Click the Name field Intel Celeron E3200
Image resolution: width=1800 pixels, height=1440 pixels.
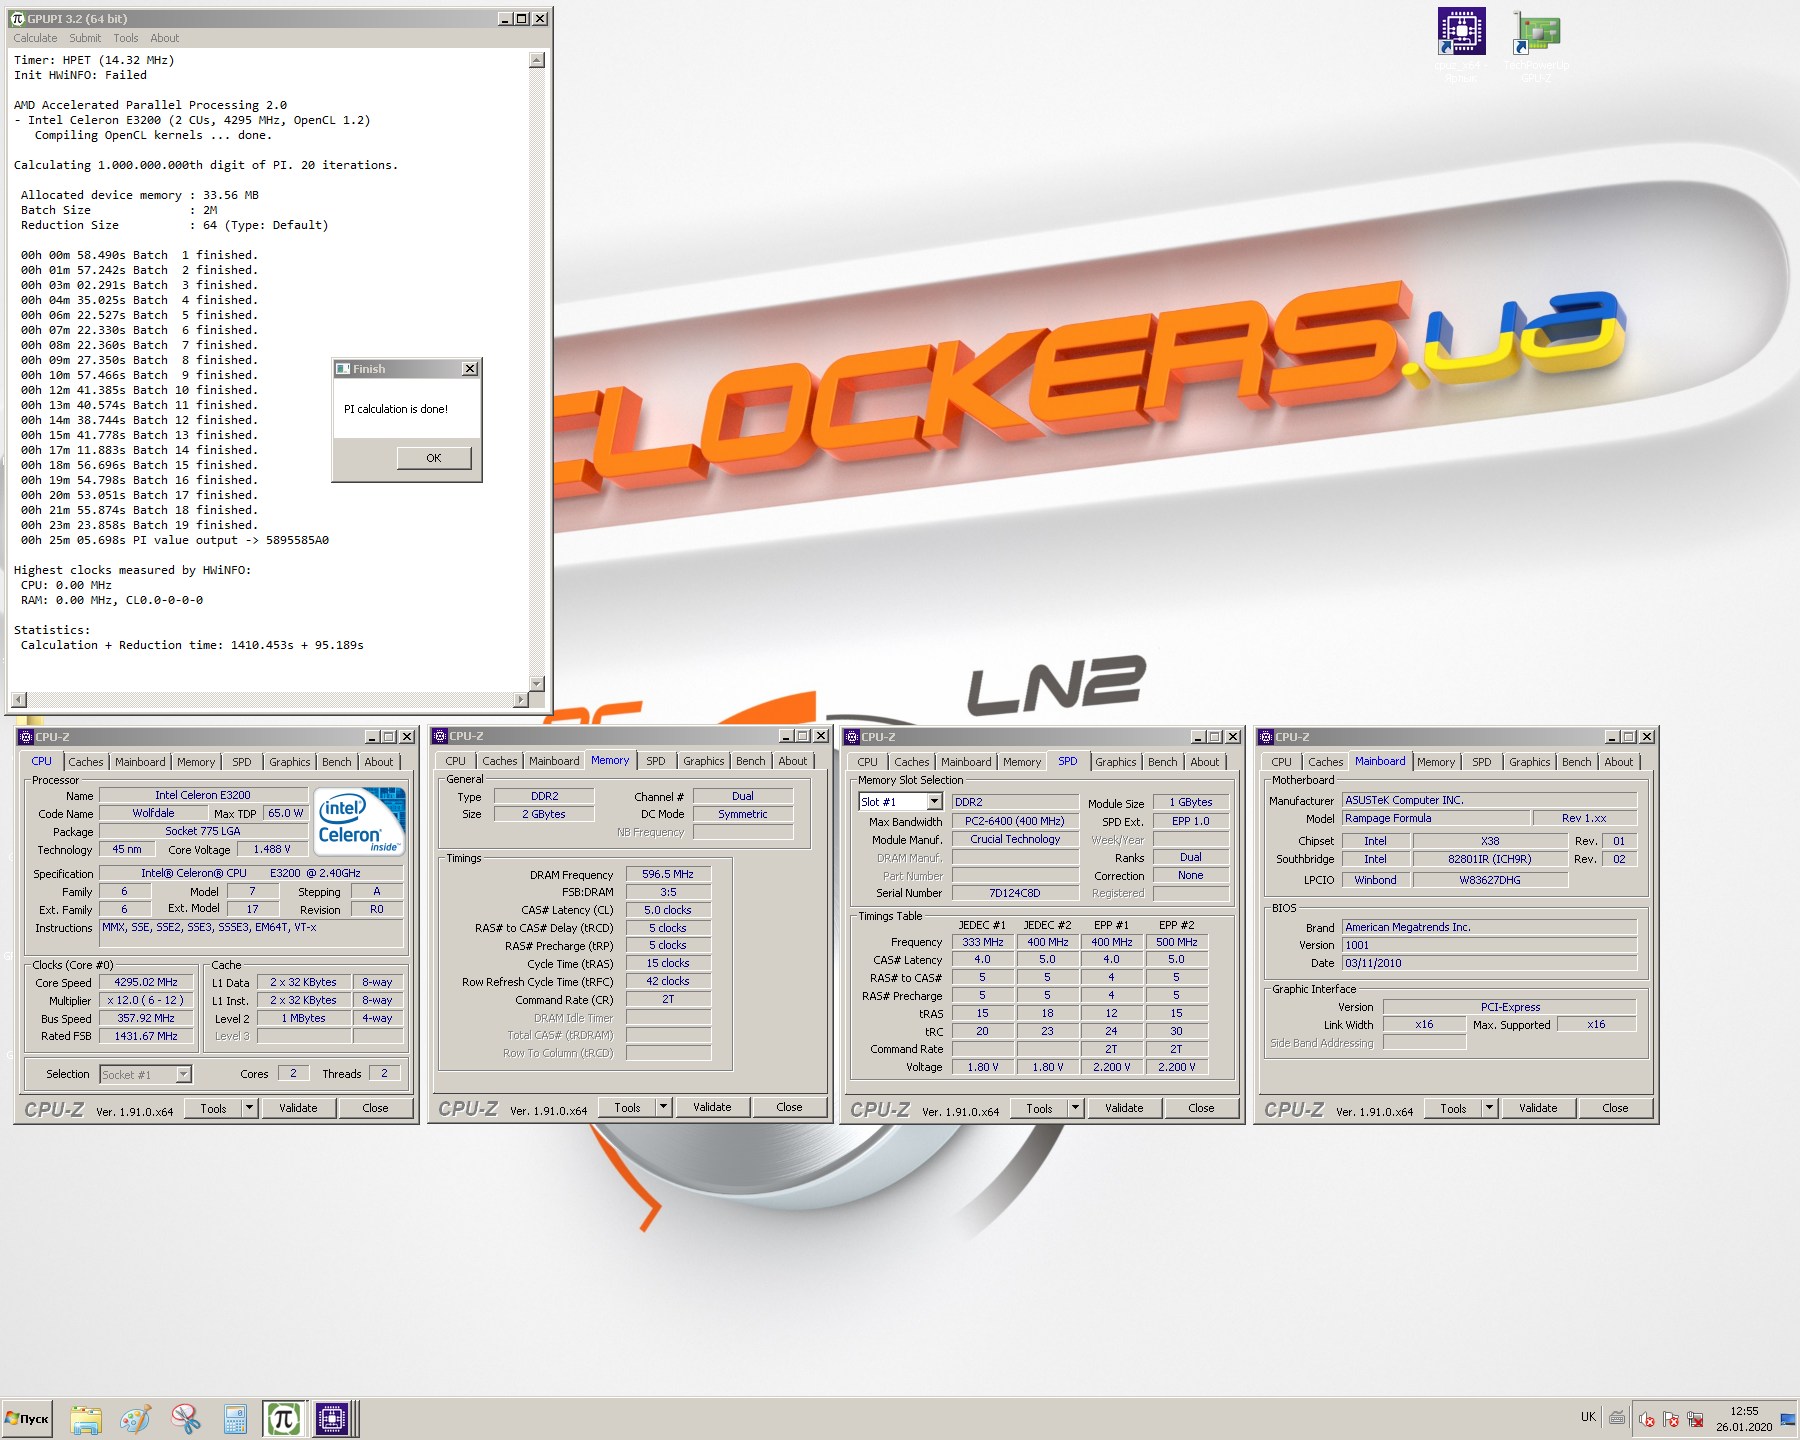[203, 795]
